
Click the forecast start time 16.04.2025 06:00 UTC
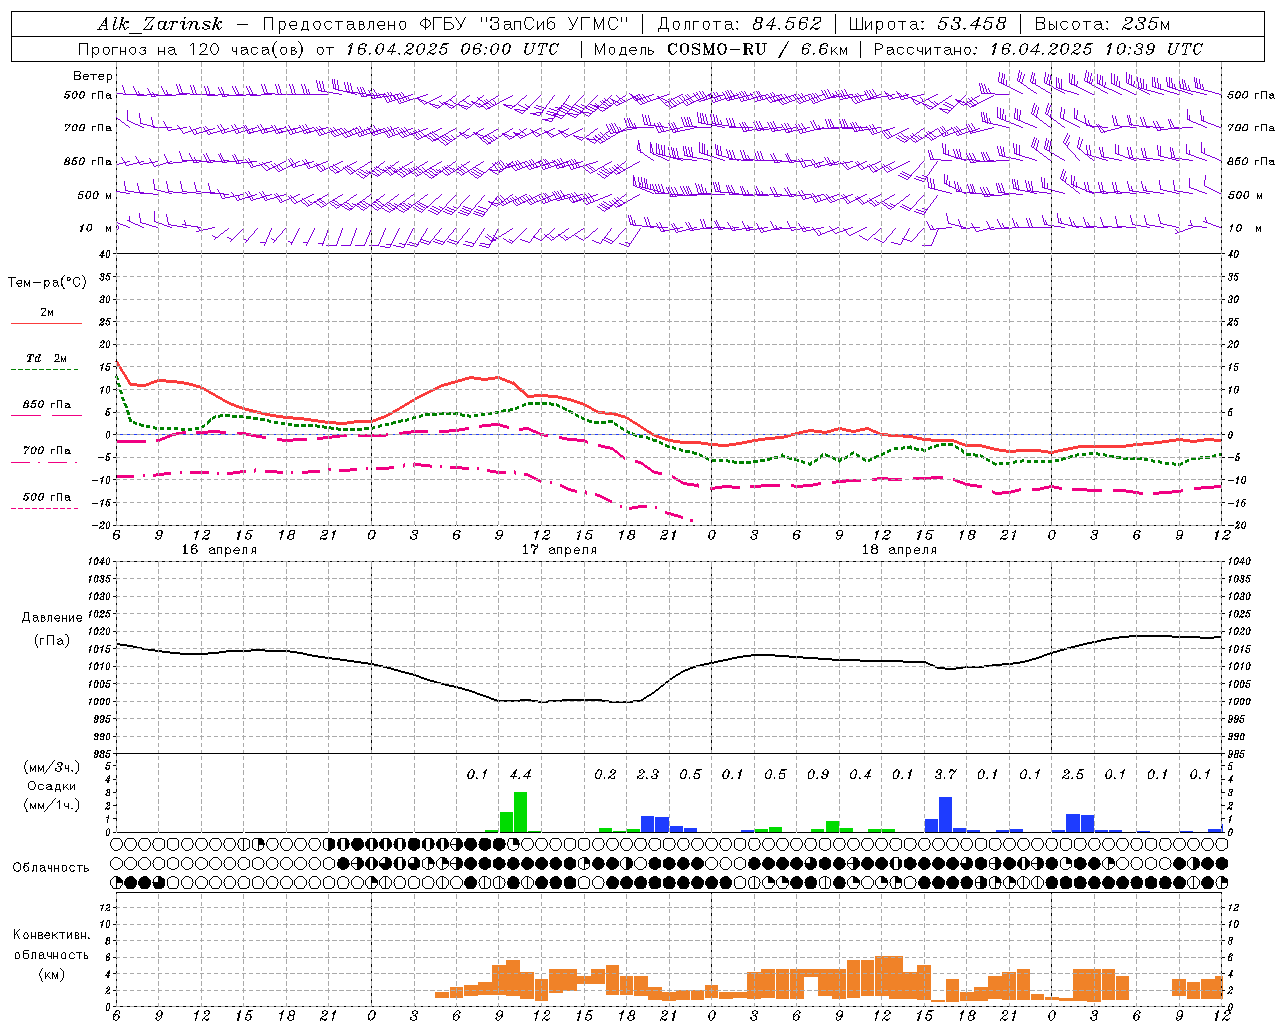pyautogui.click(x=452, y=49)
